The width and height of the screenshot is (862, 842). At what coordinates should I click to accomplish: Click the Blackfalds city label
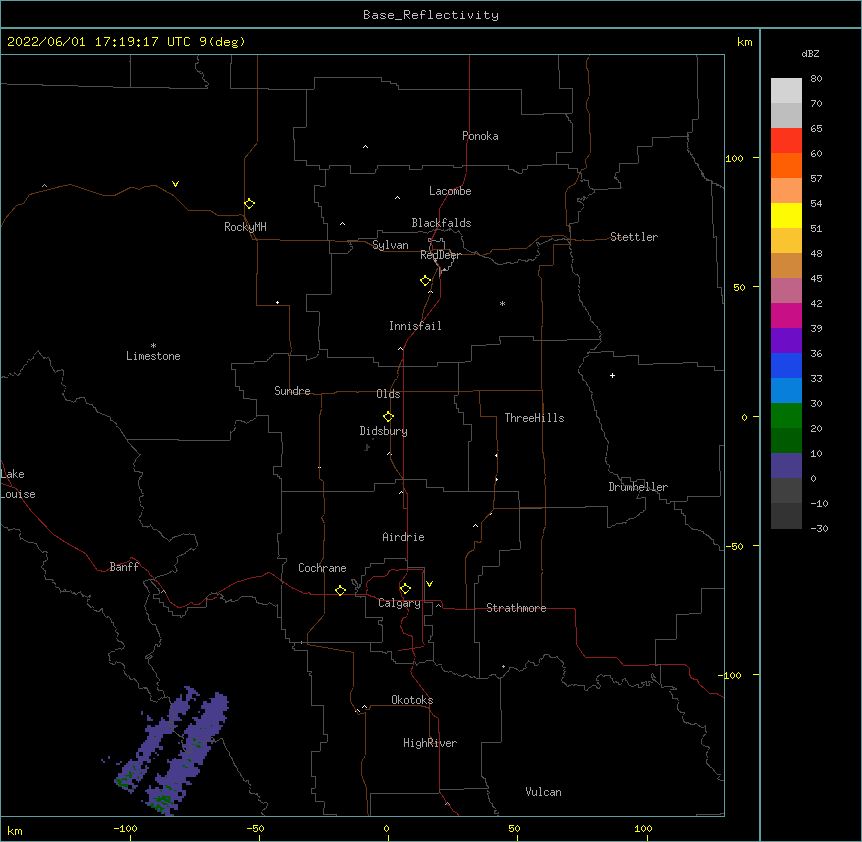coord(441,223)
